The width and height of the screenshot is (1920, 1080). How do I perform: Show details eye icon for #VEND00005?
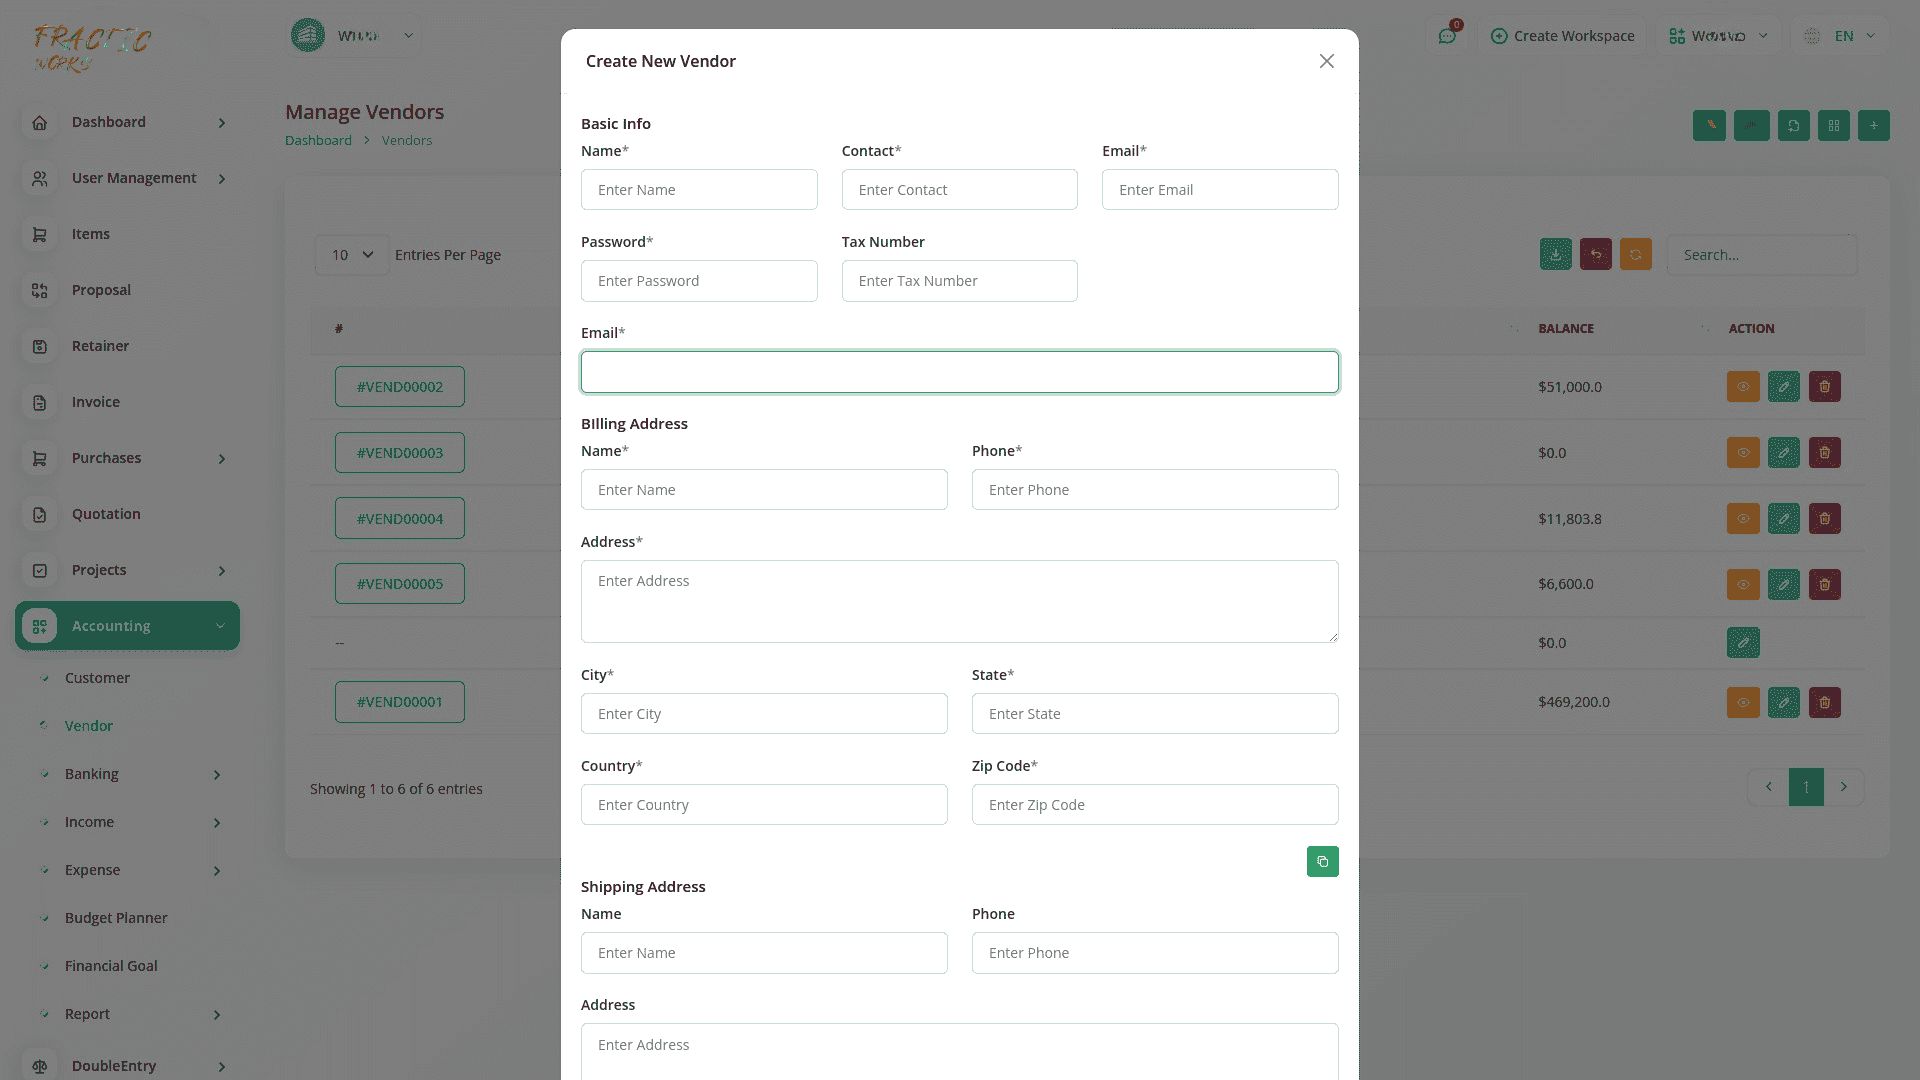(1743, 584)
